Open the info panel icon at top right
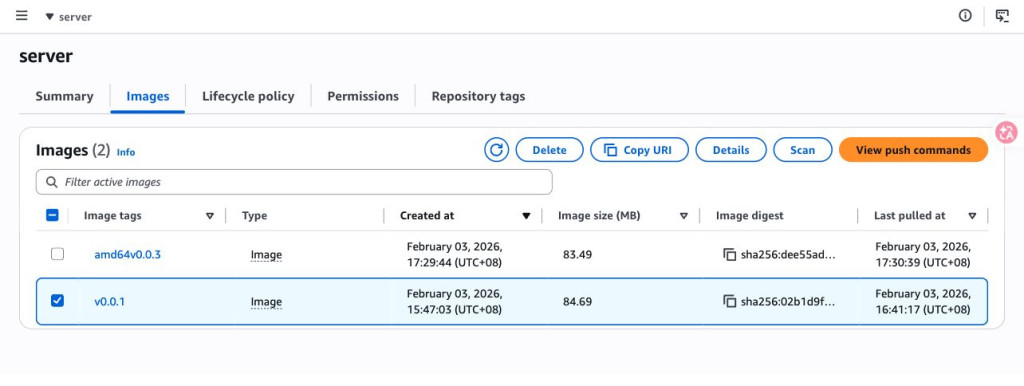Viewport: 1024px width, 386px height. (965, 16)
